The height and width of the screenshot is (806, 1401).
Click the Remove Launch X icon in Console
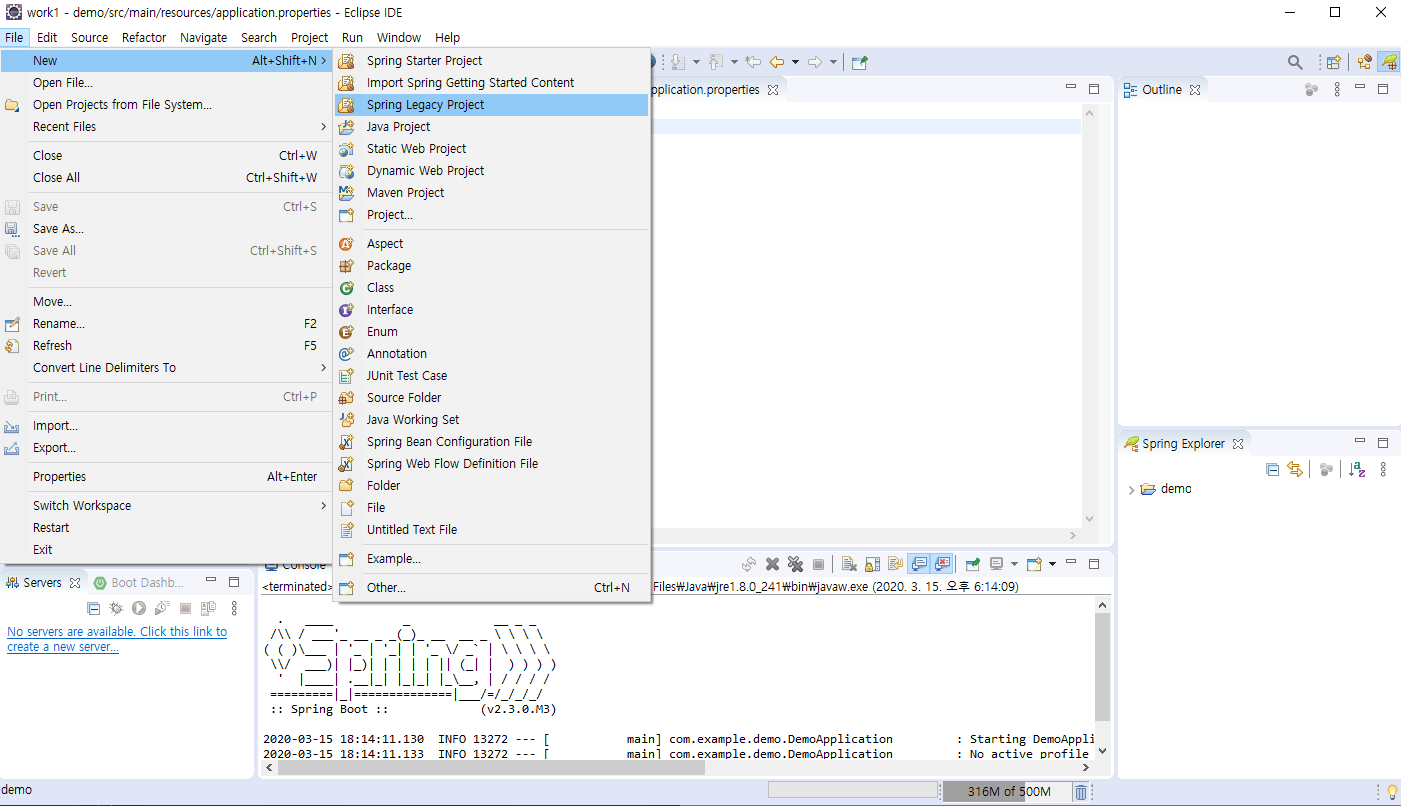772,564
